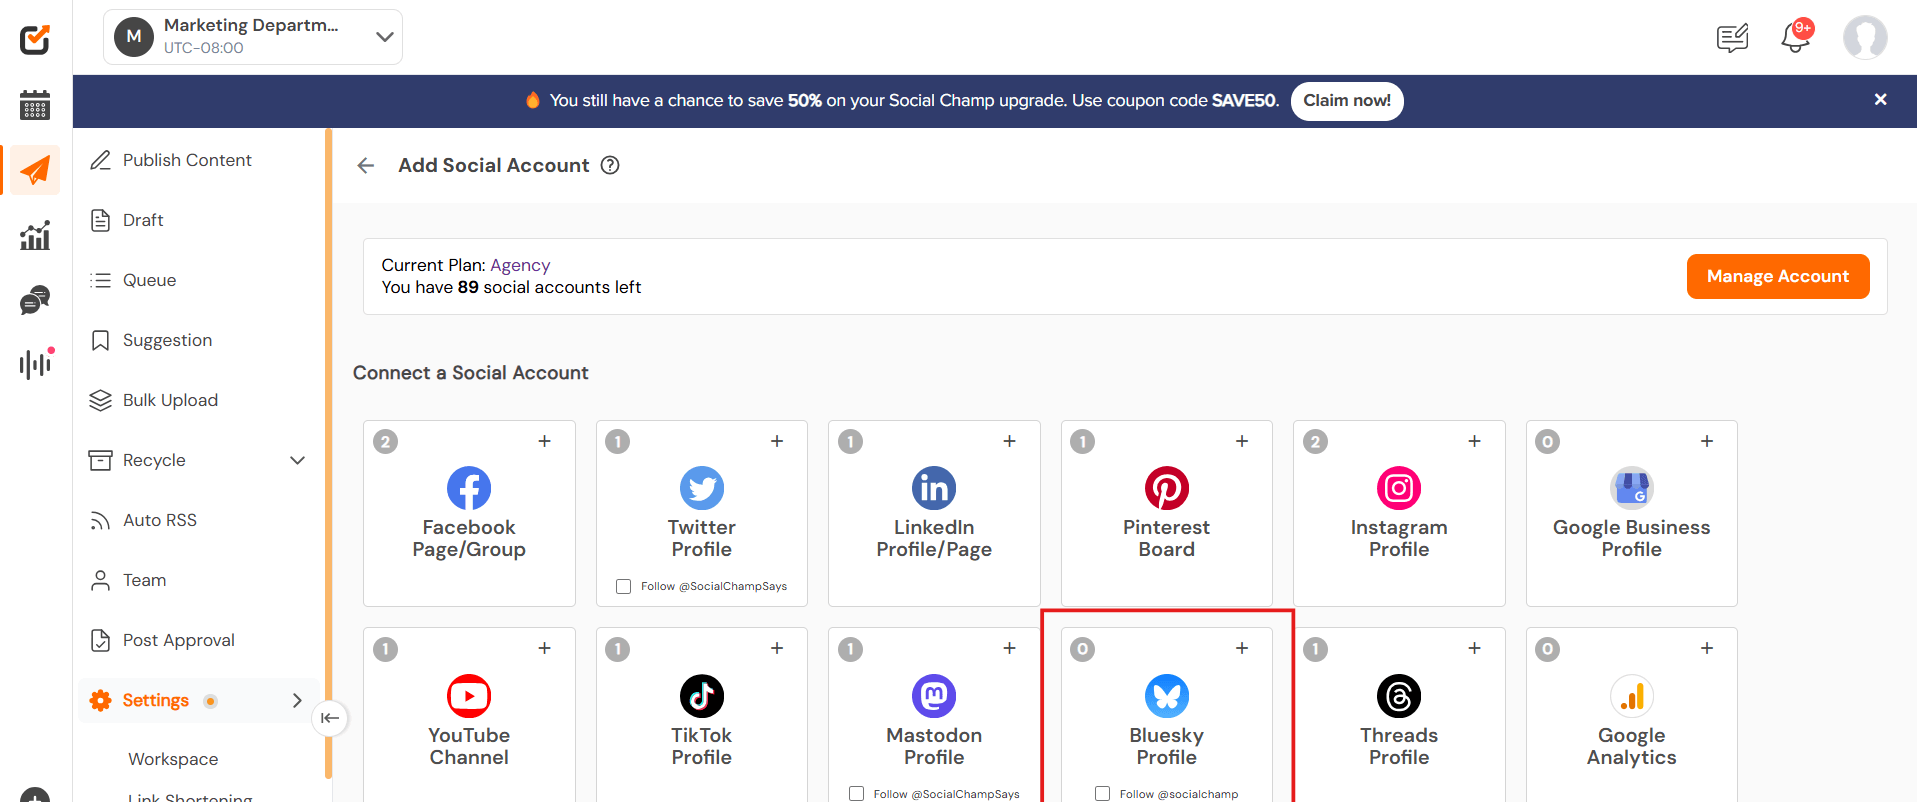Open the sound wave listening icon
This screenshot has height=802, width=1917.
(x=36, y=363)
